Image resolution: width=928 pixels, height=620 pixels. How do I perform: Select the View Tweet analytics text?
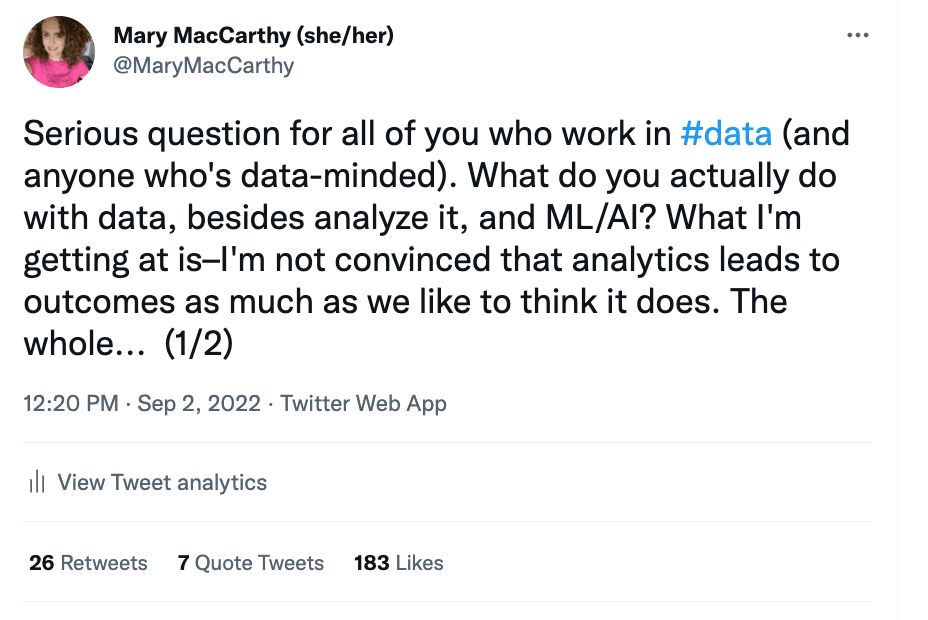coord(162,483)
